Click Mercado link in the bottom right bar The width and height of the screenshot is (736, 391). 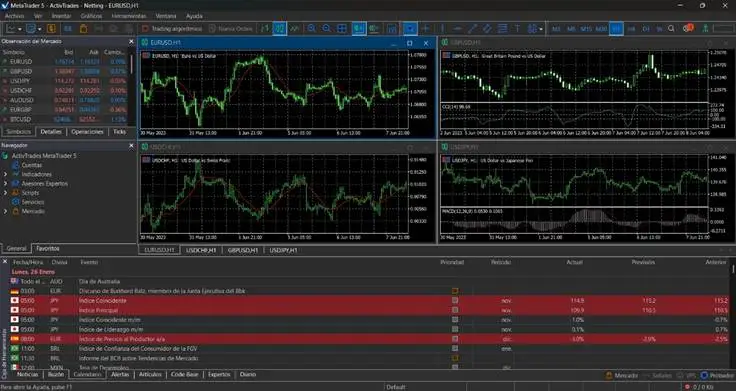(622, 376)
